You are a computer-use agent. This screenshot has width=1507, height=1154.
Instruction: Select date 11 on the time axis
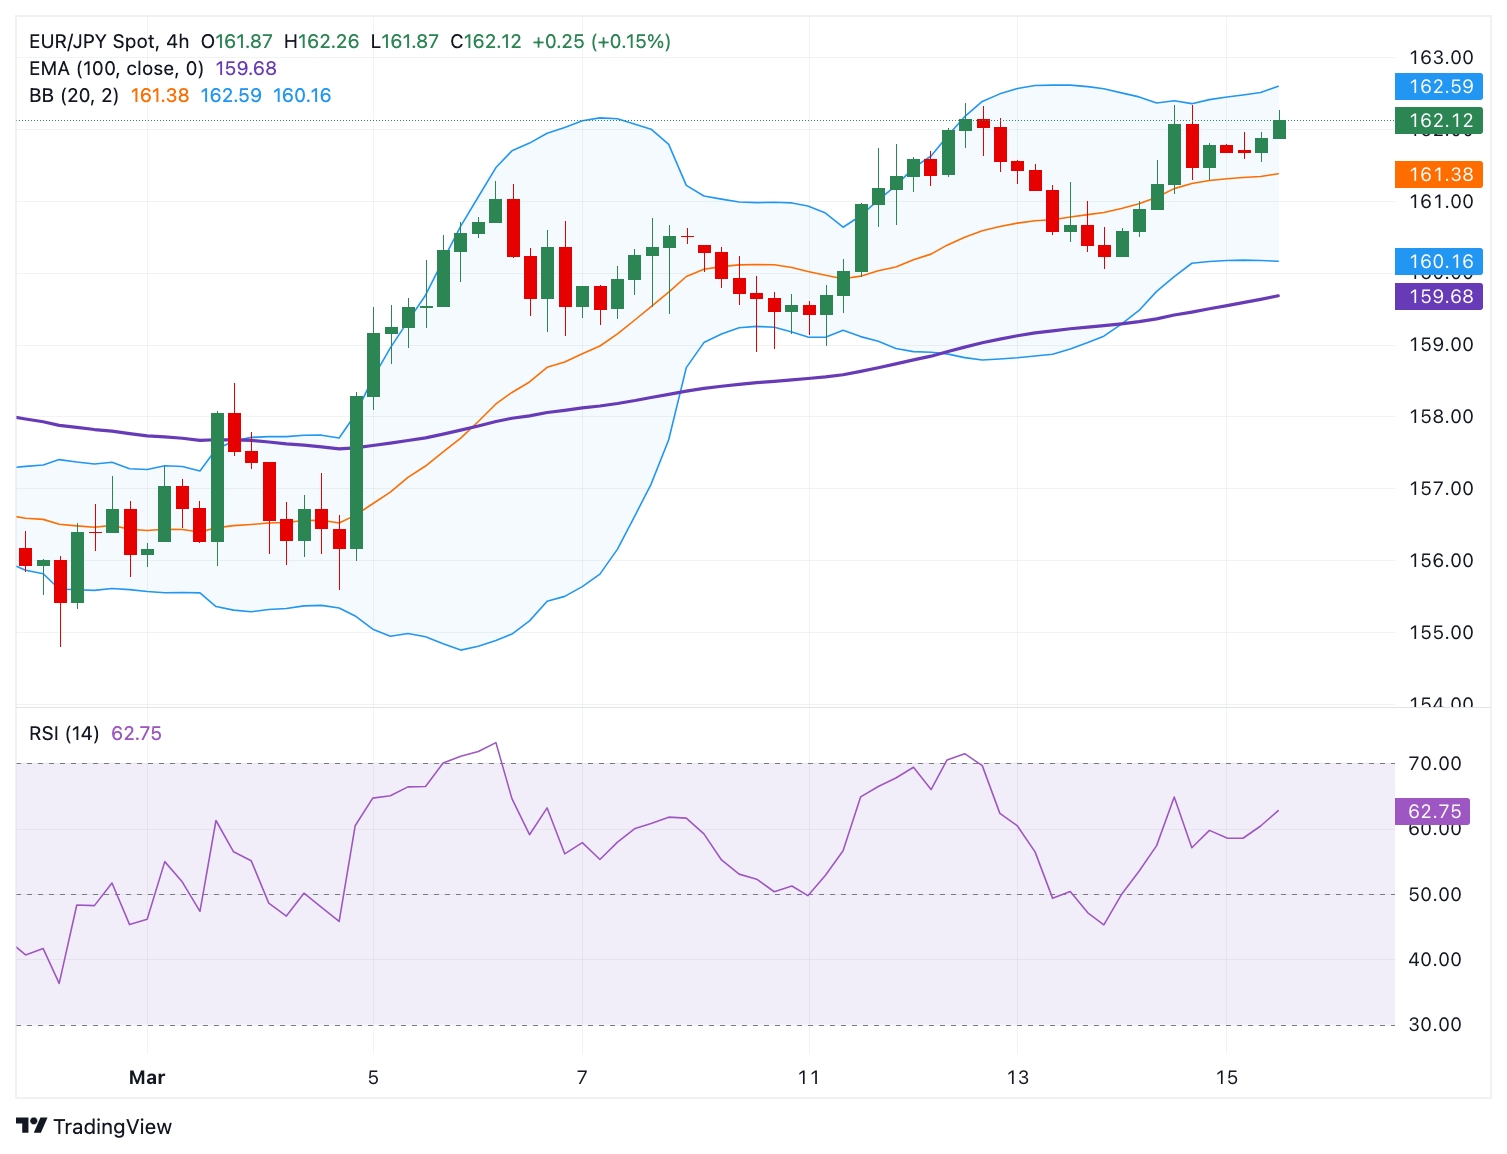(x=809, y=1078)
